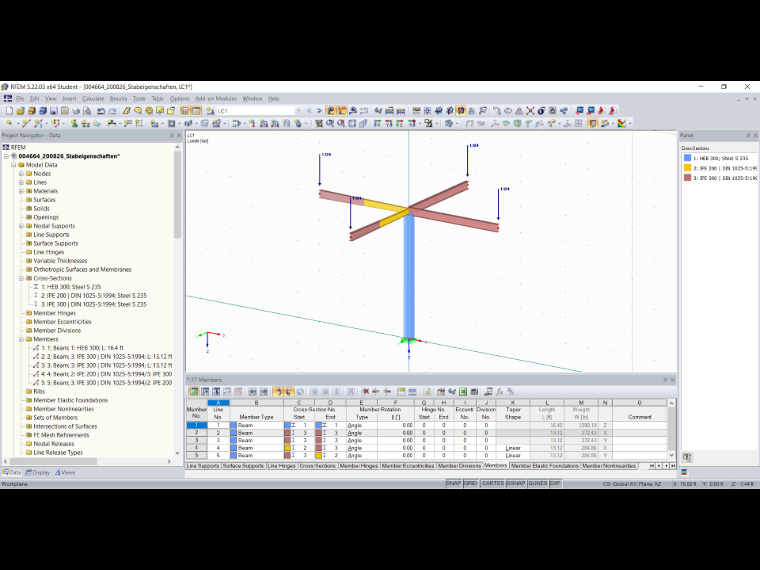This screenshot has height=570, width=760.
Task: Open the Results menu
Action: click(x=118, y=98)
